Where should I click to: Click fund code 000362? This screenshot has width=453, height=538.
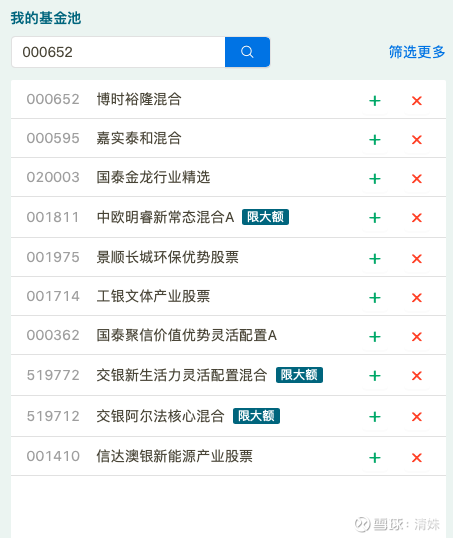(53, 335)
